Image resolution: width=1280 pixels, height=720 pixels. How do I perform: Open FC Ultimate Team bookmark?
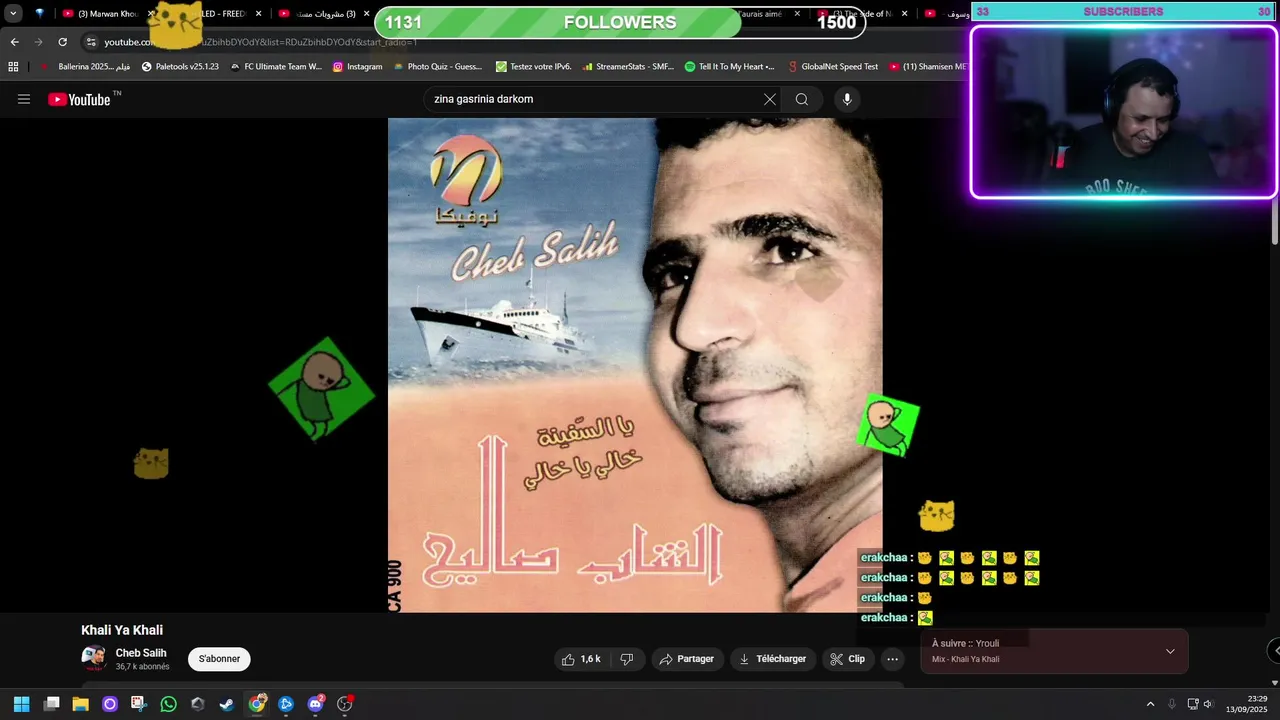276,67
